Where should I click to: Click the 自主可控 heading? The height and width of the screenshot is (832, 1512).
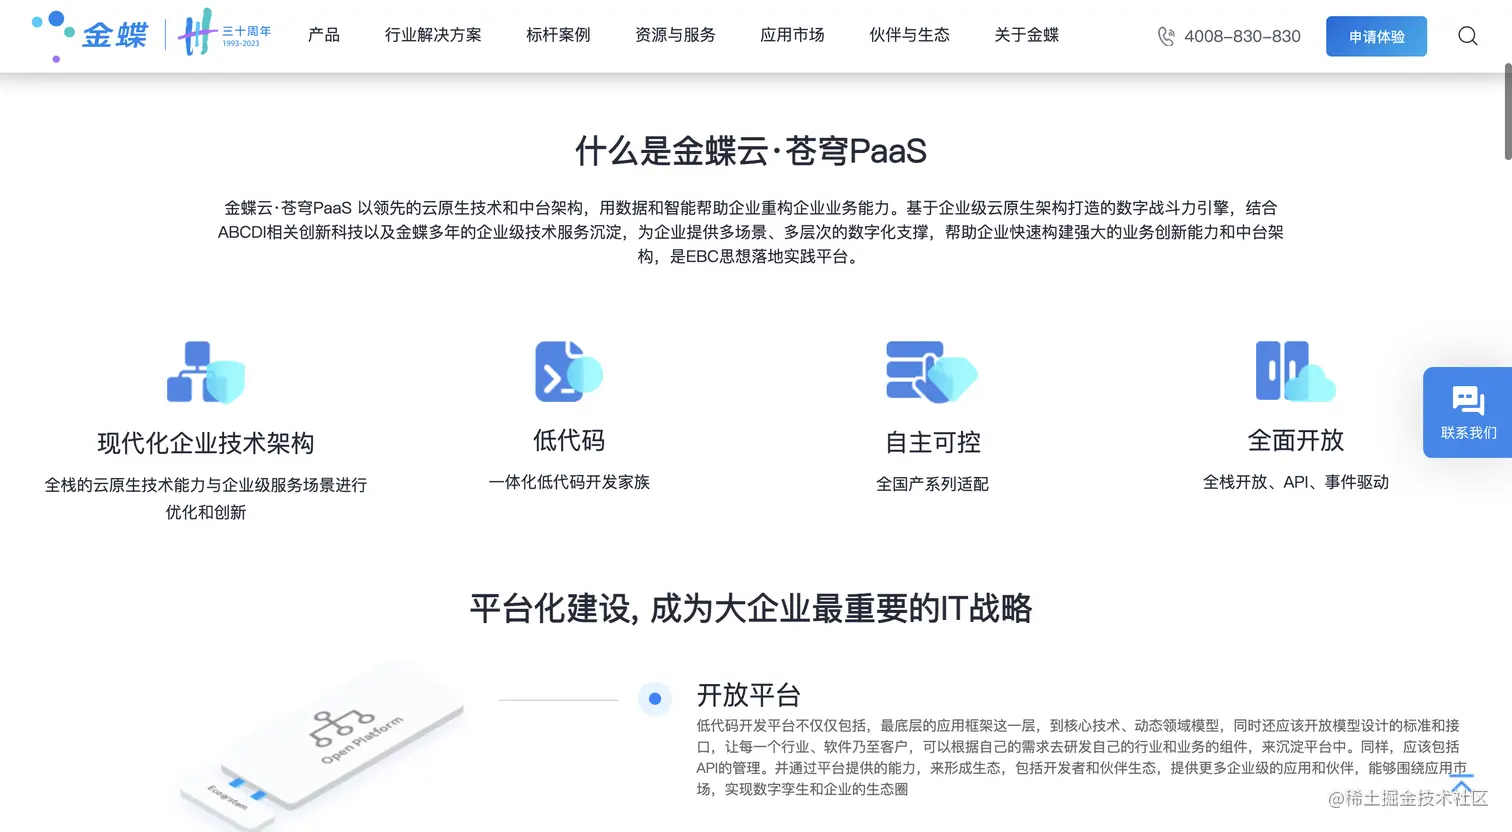[932, 442]
